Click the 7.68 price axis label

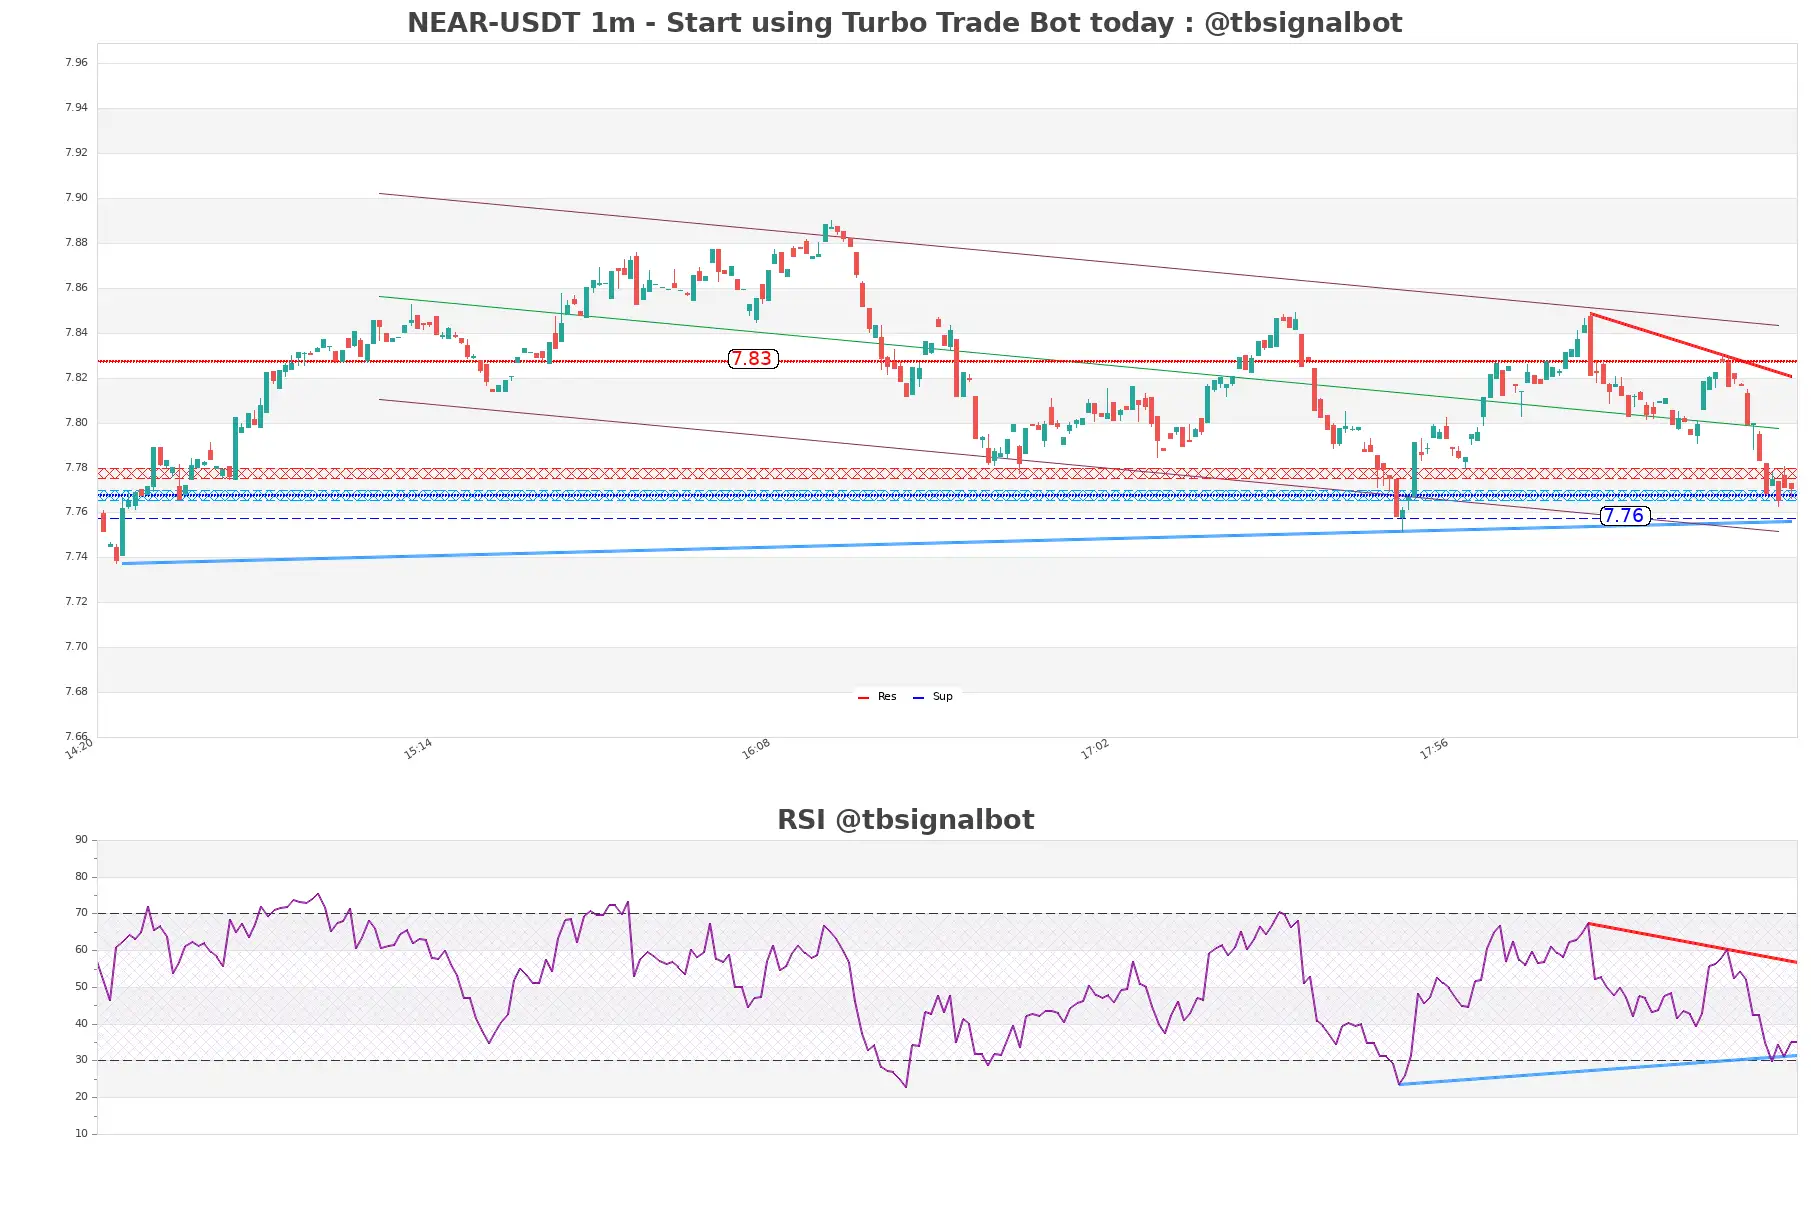tap(76, 691)
